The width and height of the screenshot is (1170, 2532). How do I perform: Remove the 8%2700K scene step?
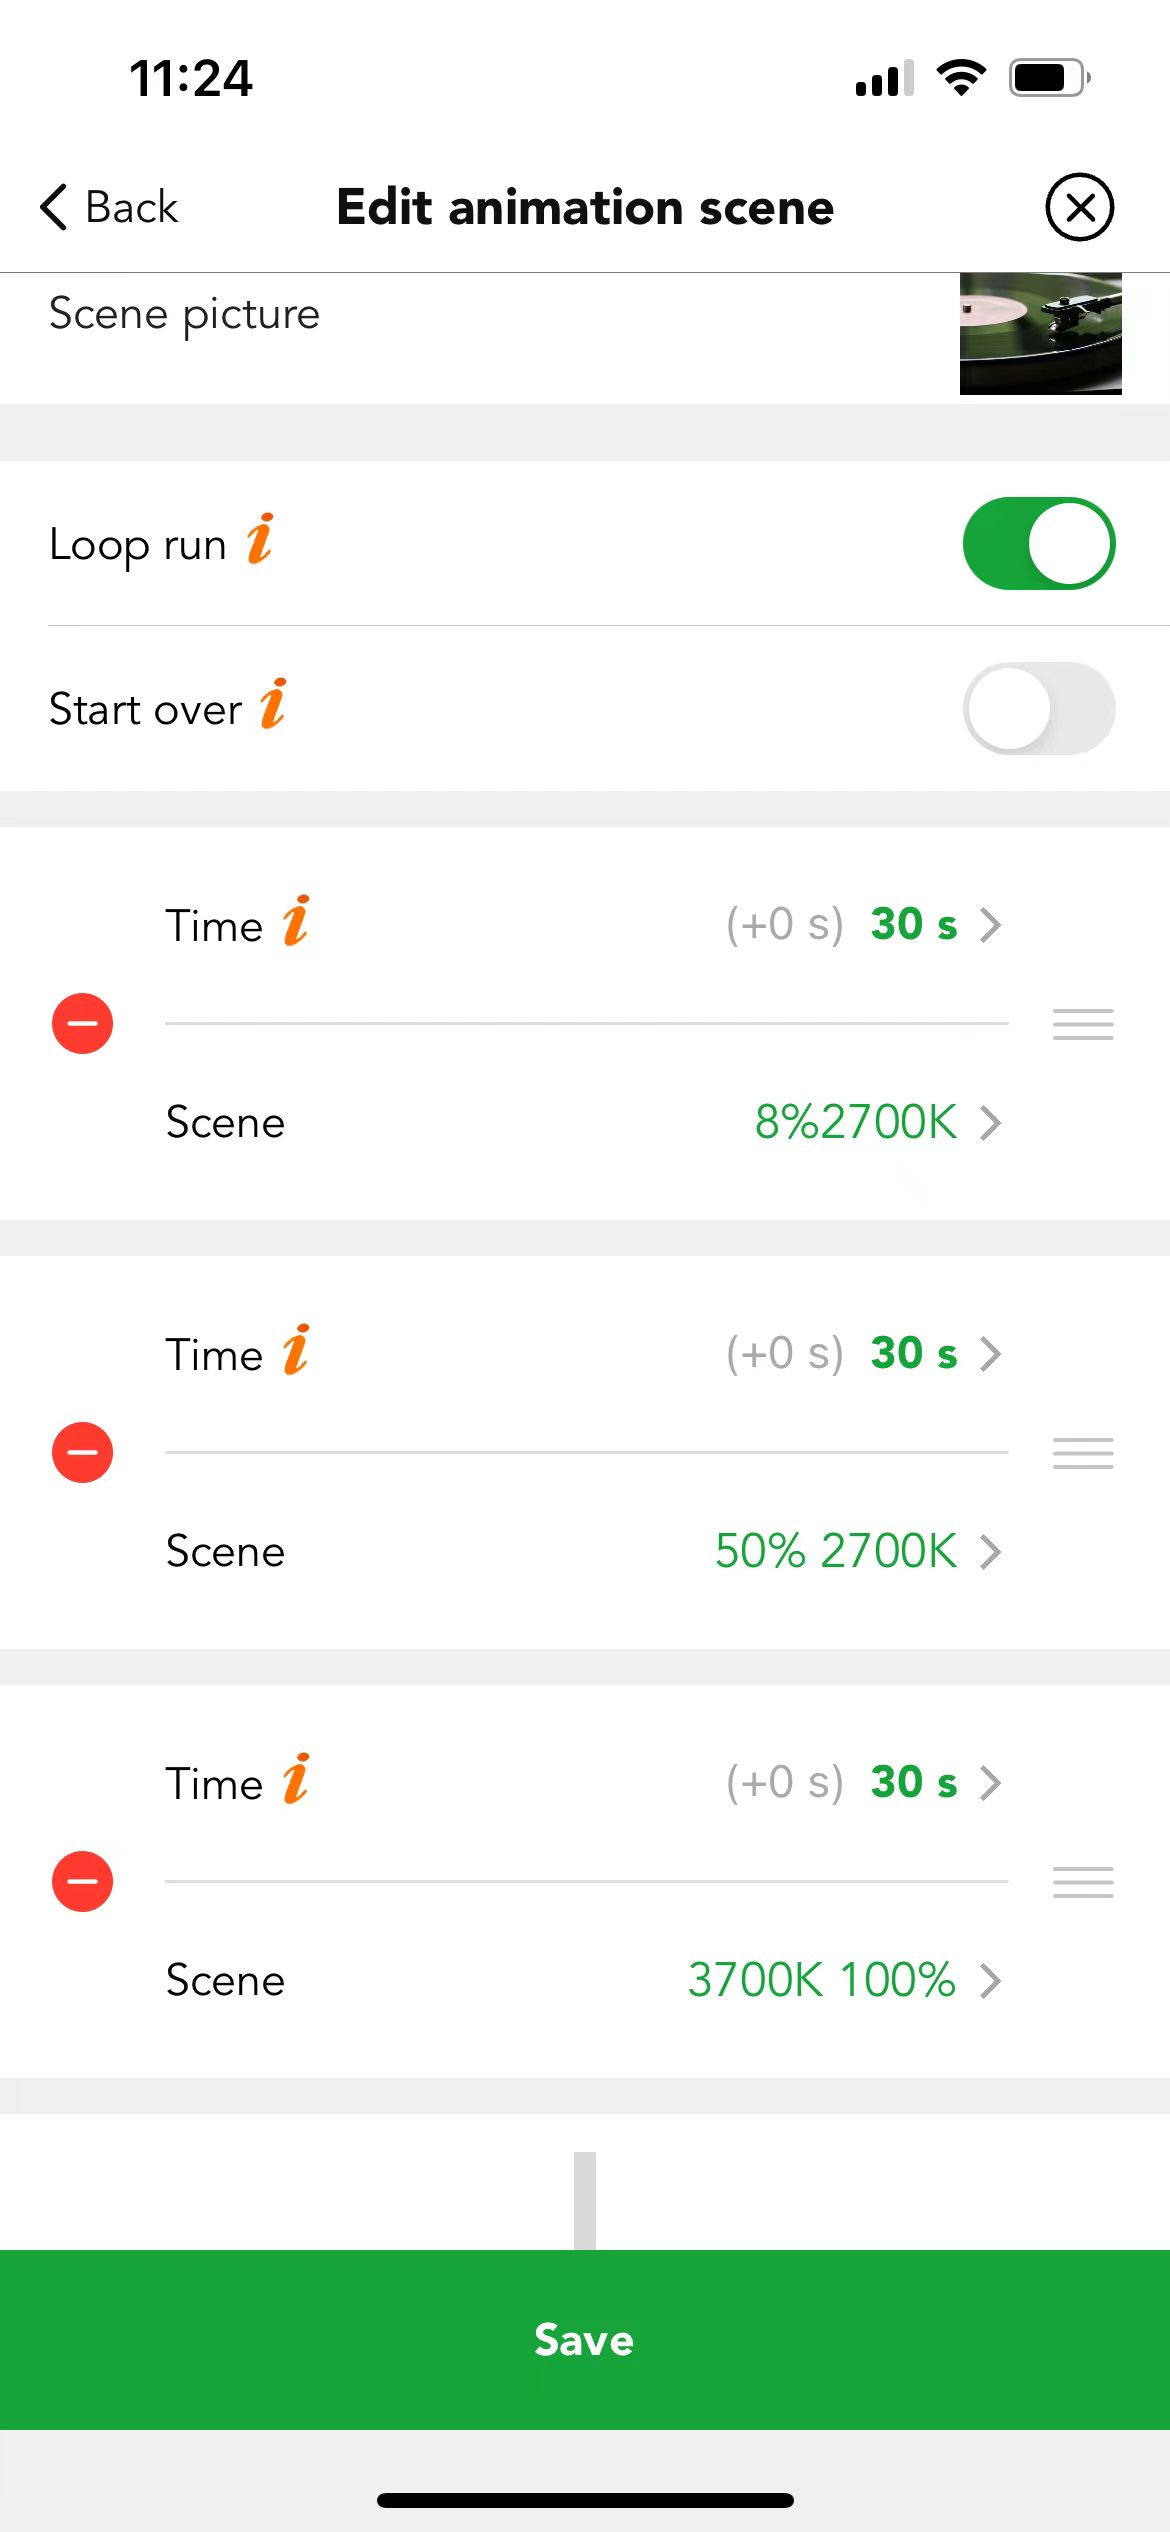tap(82, 1023)
